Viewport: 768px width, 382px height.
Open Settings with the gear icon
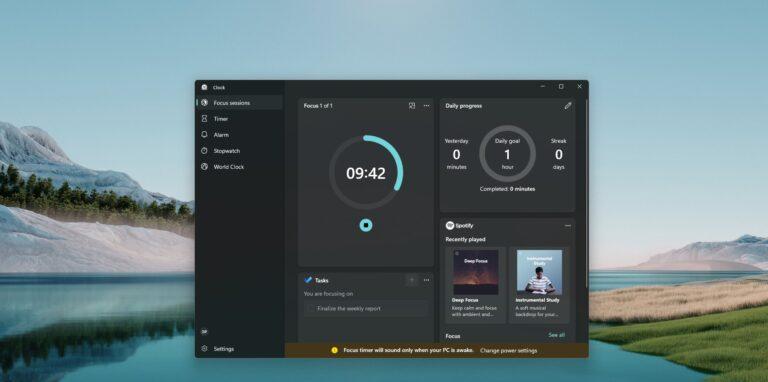coord(204,349)
